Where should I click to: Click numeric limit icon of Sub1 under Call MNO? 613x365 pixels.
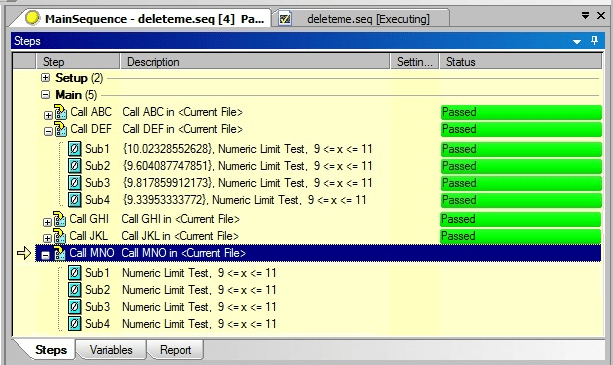click(75, 273)
